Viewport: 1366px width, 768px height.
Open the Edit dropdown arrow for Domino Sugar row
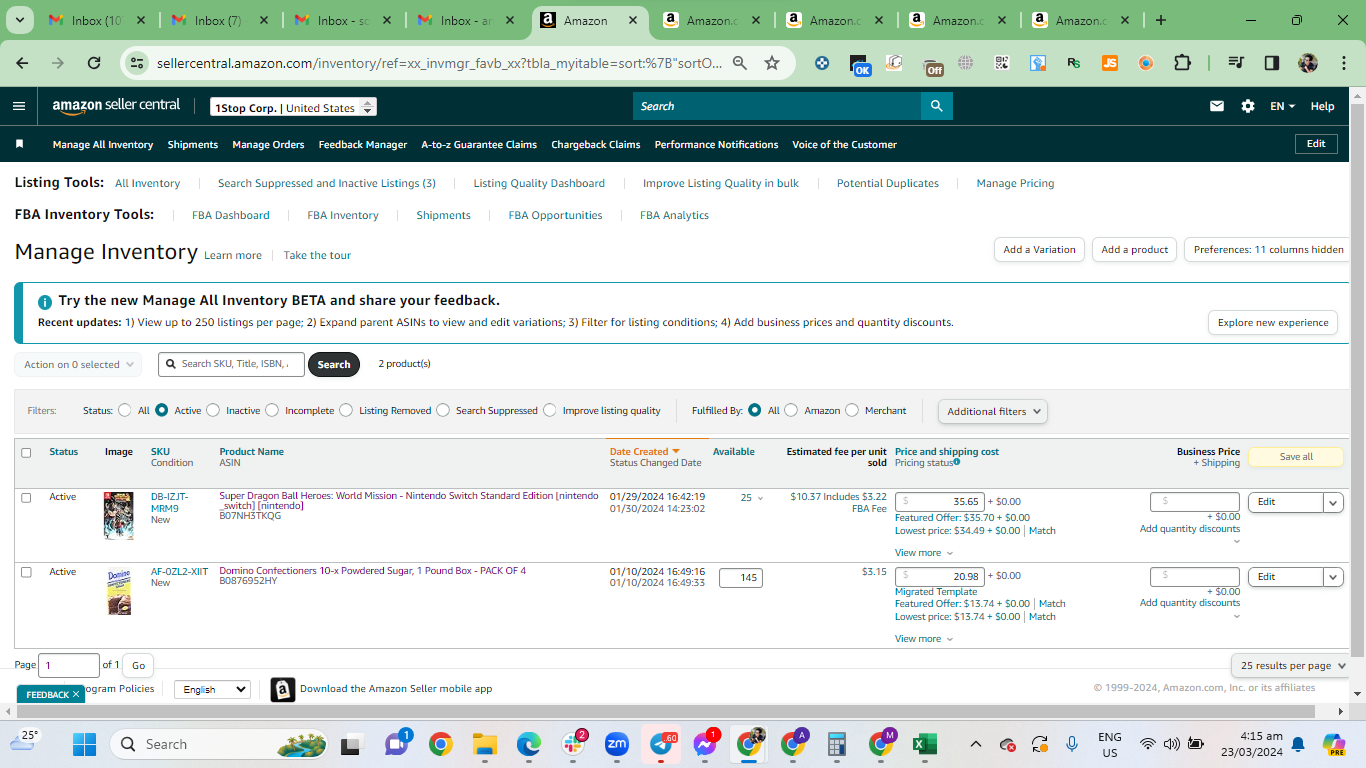(1333, 577)
